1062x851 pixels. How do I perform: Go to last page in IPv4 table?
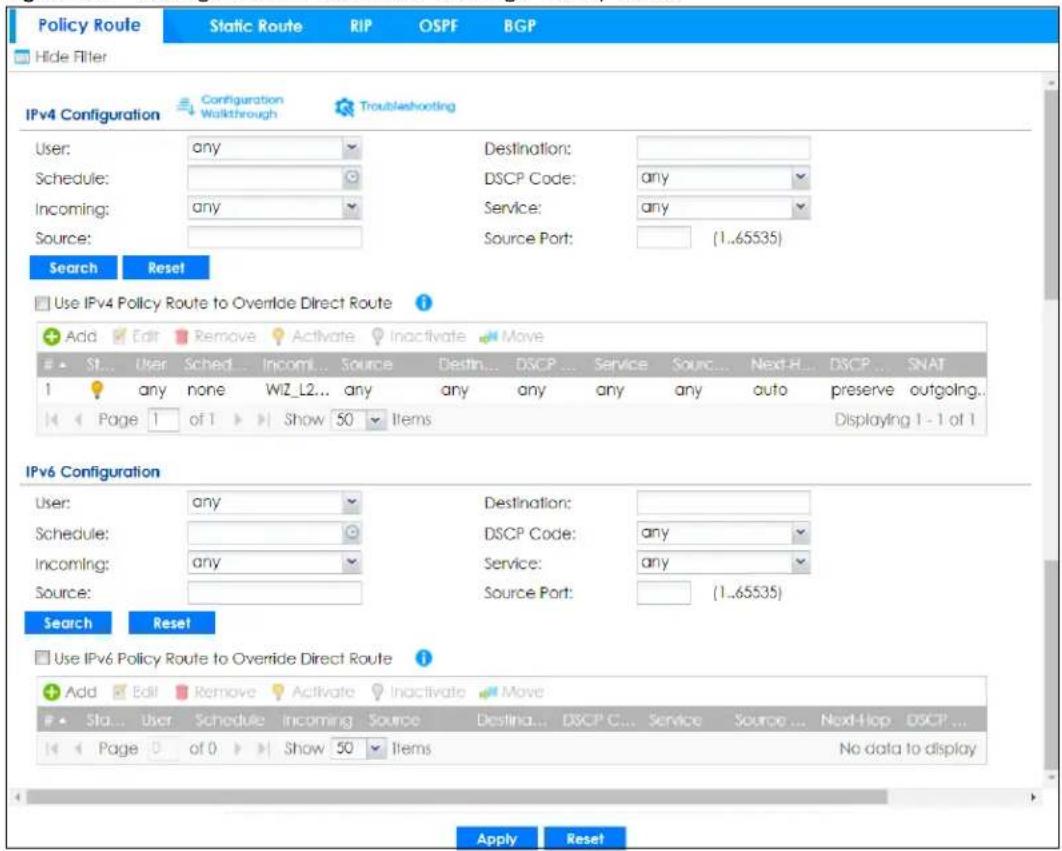coord(263,419)
